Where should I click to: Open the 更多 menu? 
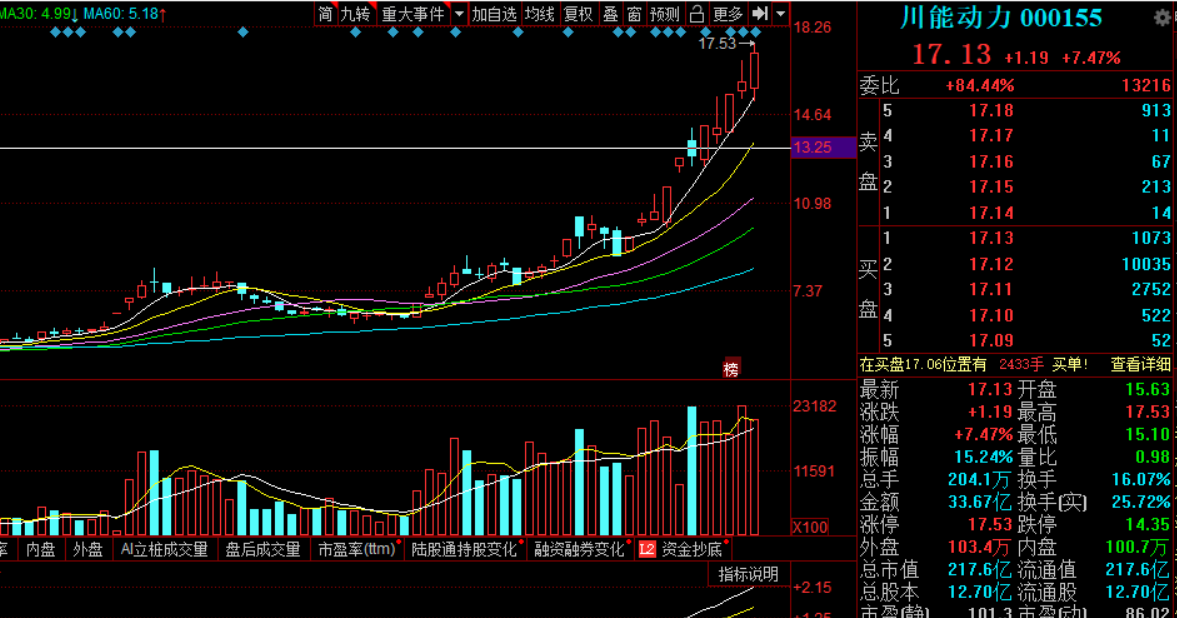(728, 14)
